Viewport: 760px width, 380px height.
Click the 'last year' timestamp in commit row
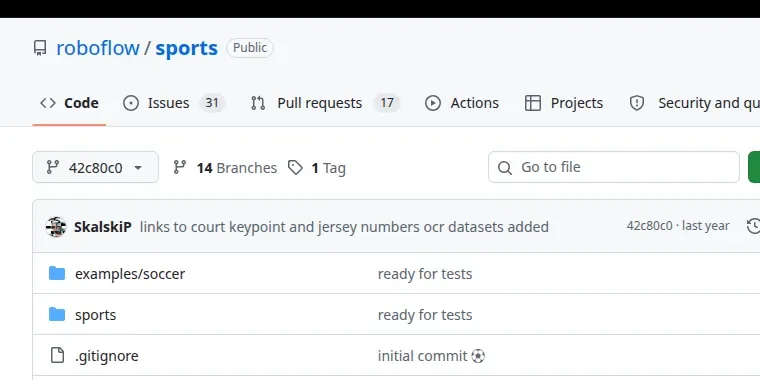pyautogui.click(x=705, y=226)
